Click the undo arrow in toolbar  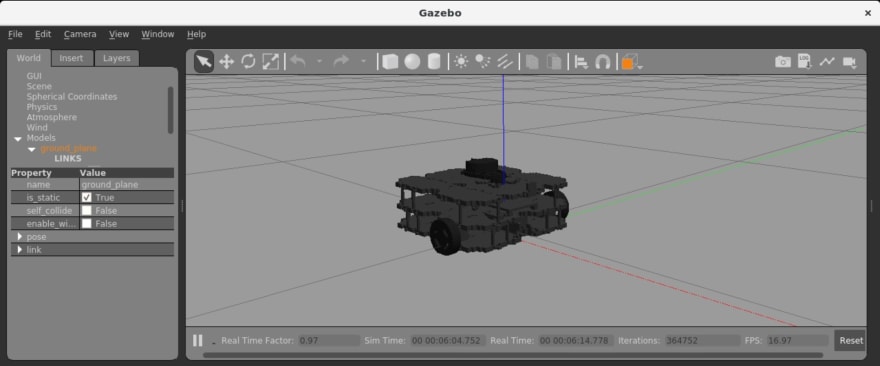(x=298, y=61)
